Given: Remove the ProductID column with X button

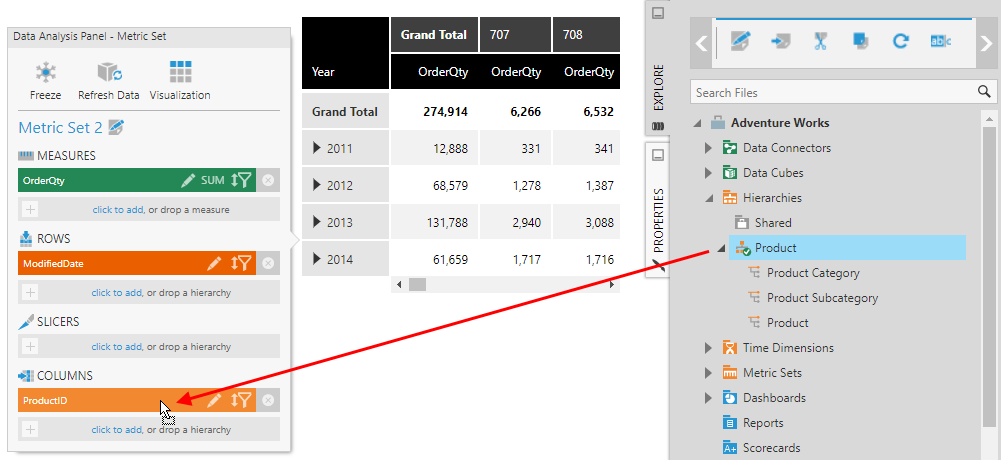Looking at the screenshot, I should (x=268, y=400).
